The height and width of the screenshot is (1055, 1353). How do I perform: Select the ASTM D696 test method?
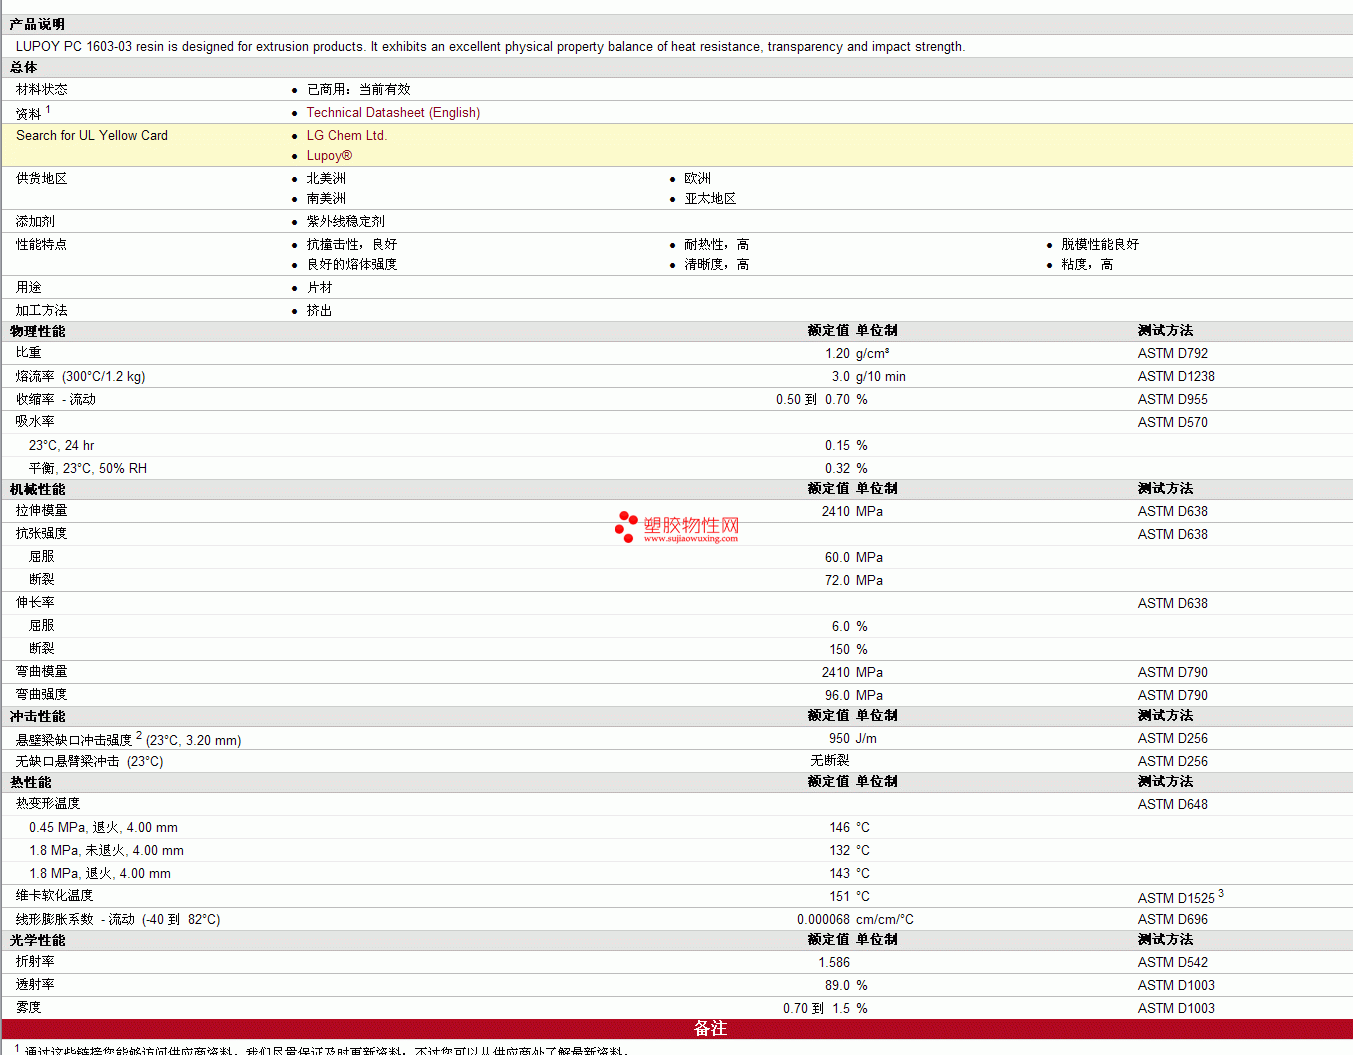[1172, 920]
